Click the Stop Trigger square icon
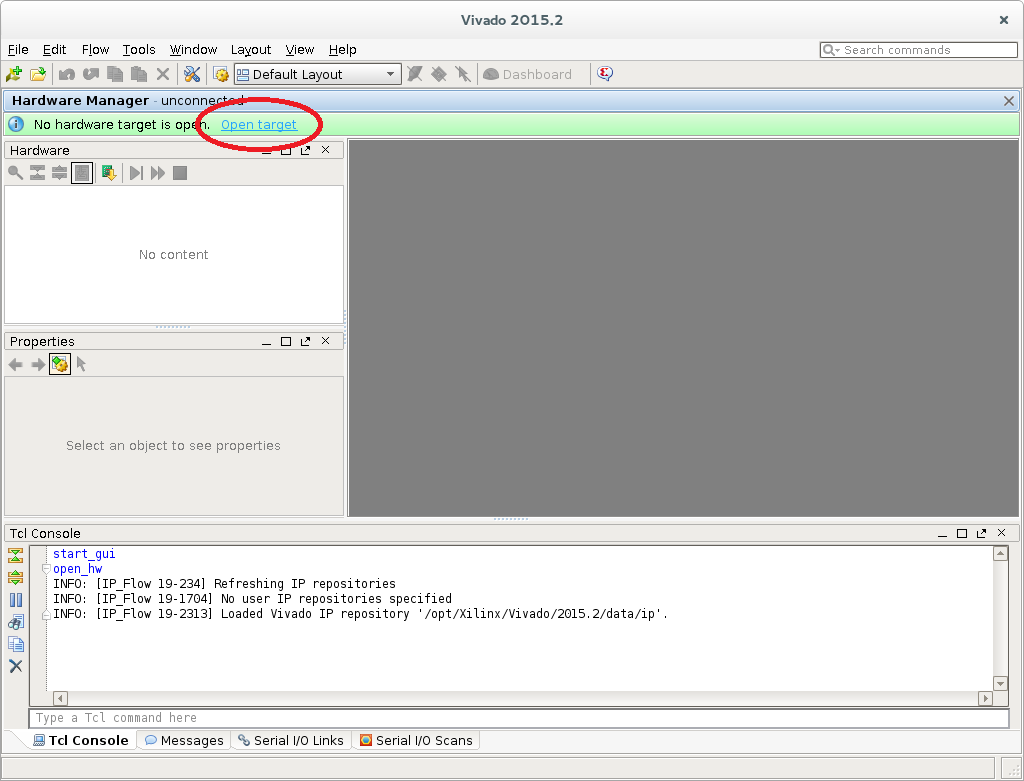This screenshot has height=781, width=1024. click(x=180, y=173)
